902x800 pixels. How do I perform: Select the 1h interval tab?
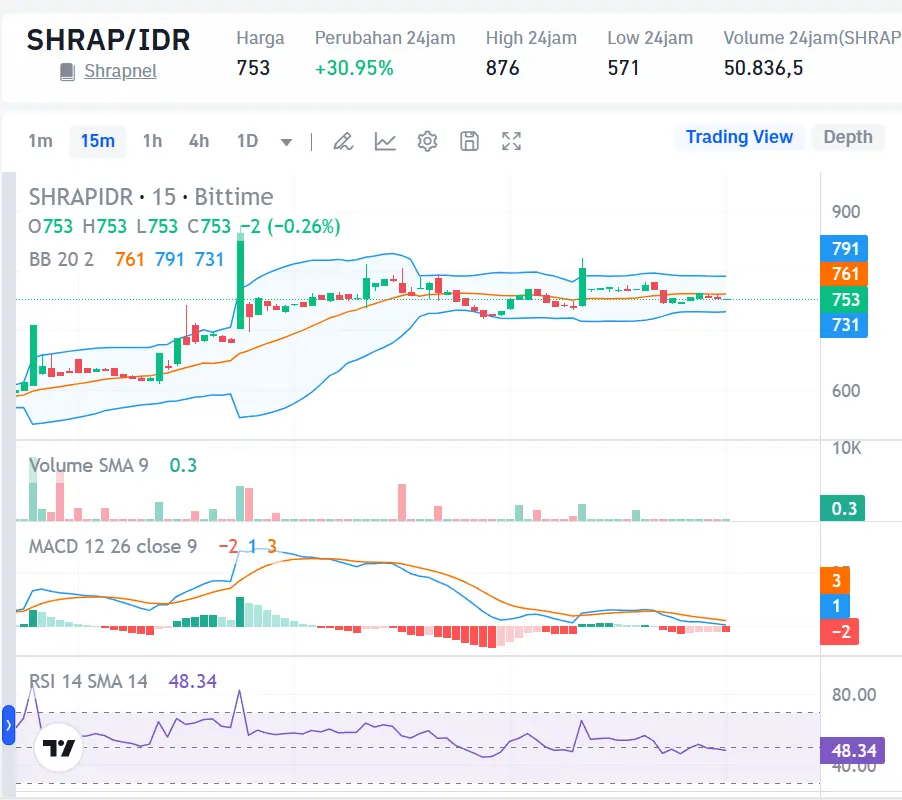(152, 141)
